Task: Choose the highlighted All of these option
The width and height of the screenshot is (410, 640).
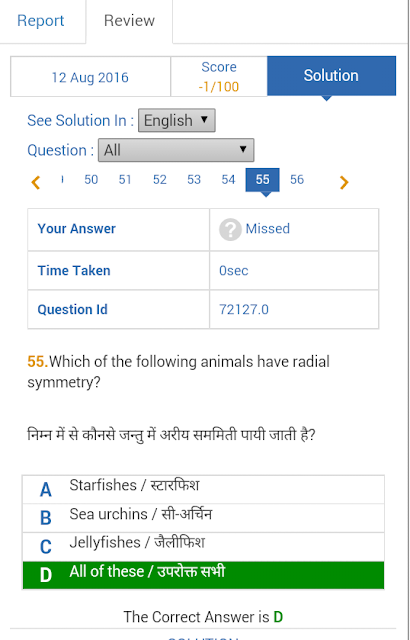Action: point(203,575)
